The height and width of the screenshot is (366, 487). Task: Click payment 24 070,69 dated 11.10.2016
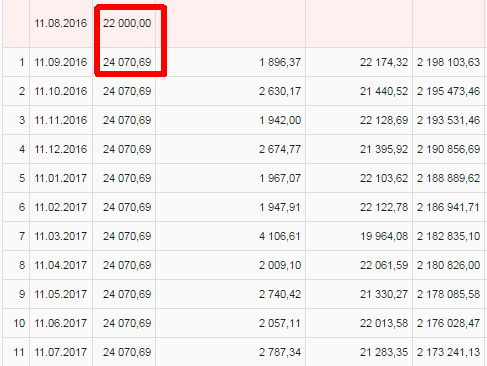click(x=127, y=91)
